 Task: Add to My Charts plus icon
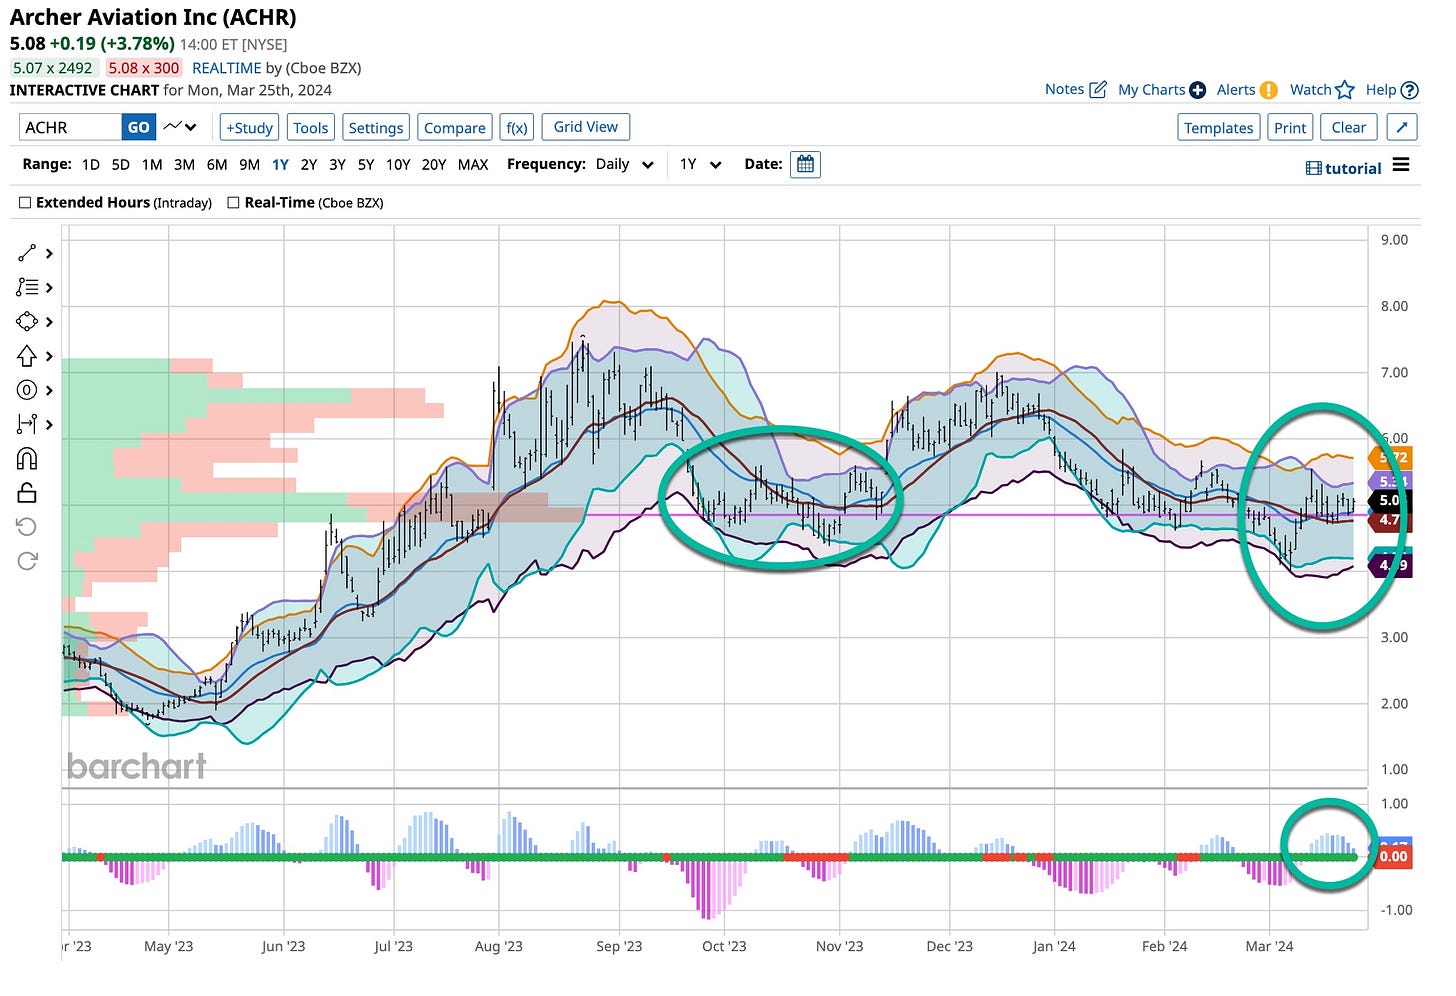click(1197, 90)
